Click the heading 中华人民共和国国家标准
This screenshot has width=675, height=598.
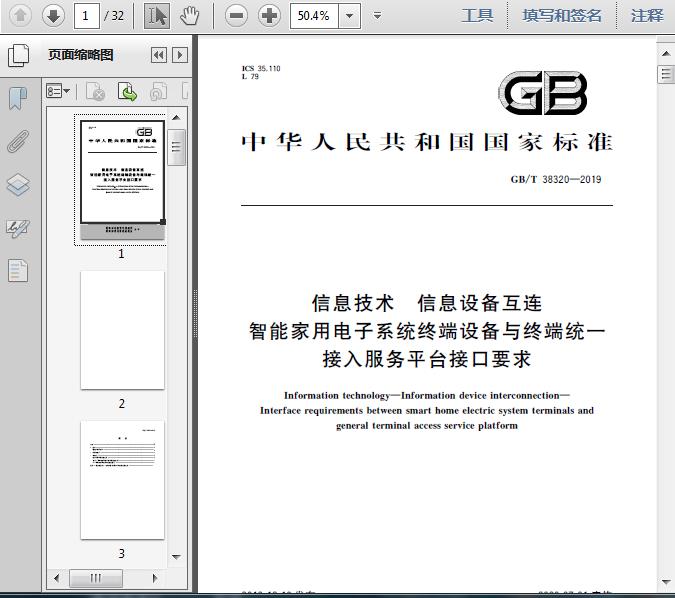click(x=427, y=142)
